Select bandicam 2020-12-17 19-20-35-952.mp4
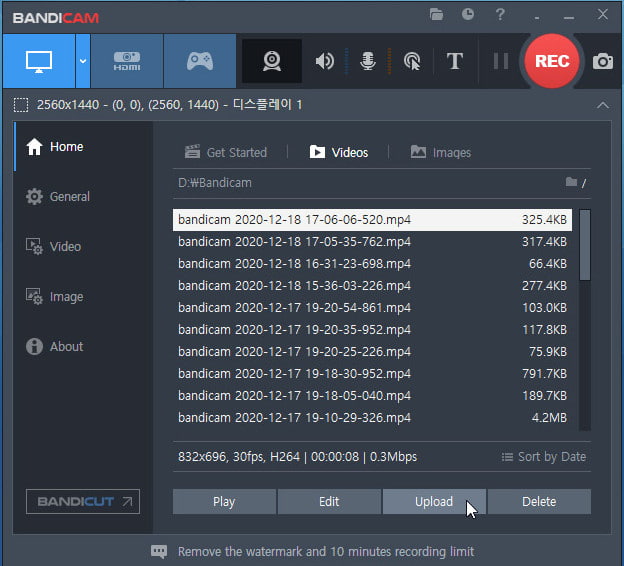 point(372,330)
